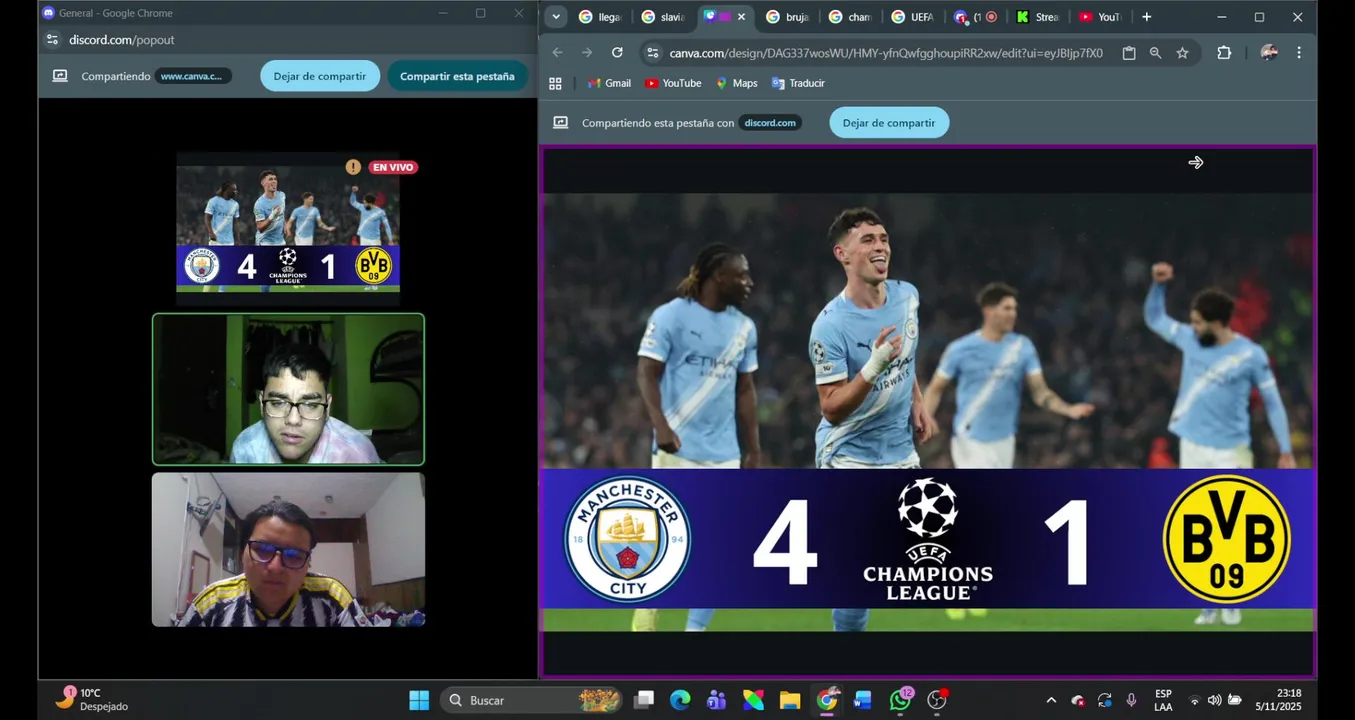Click the clipboard icon in the address bar
1355x720 pixels.
click(x=1129, y=53)
